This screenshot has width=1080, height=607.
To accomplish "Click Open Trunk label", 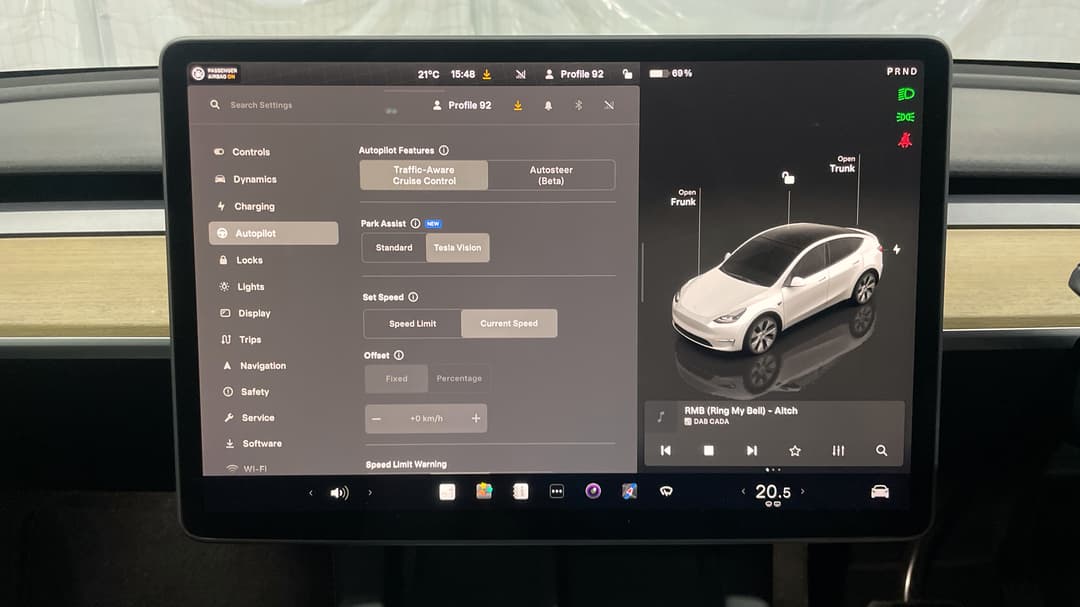I will click(842, 164).
